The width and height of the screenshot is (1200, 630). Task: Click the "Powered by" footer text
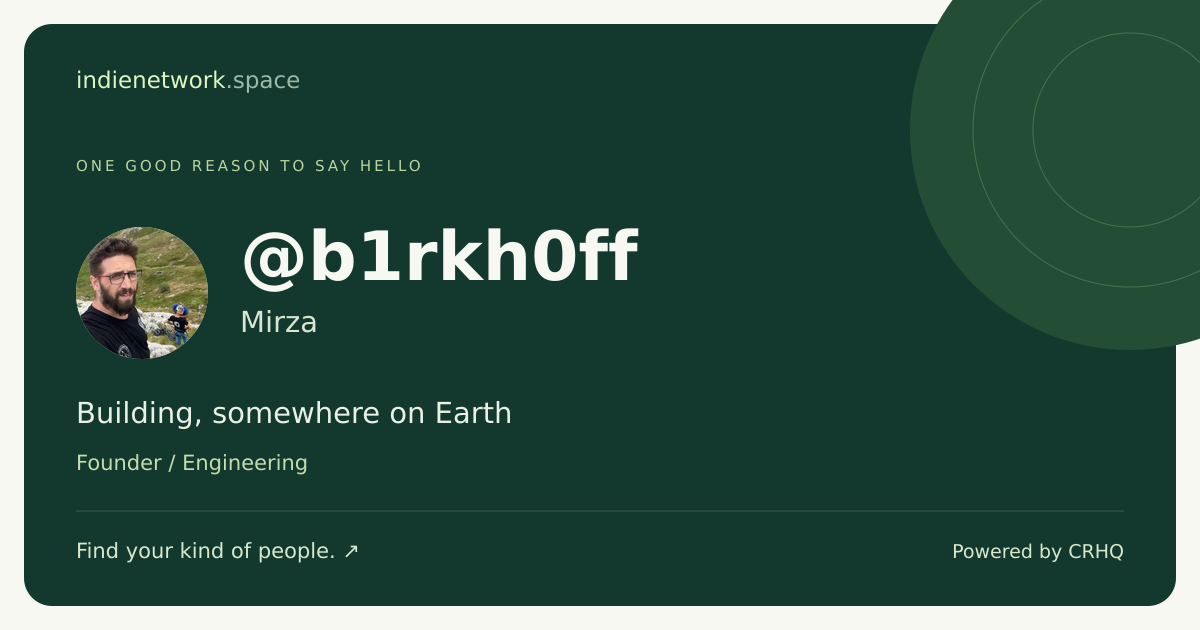click(1007, 552)
